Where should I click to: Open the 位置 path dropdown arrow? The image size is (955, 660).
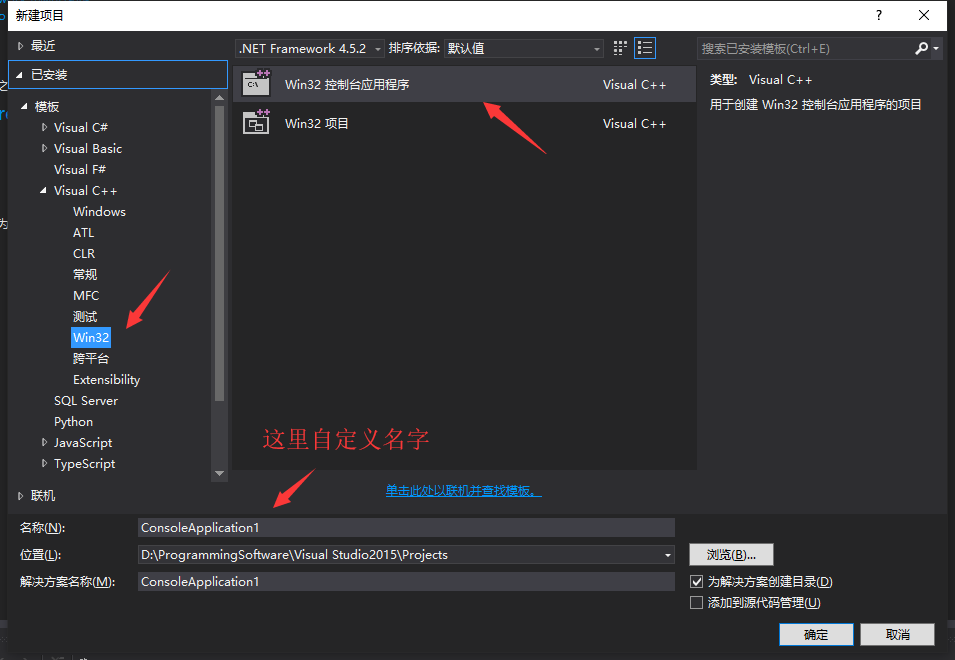666,554
